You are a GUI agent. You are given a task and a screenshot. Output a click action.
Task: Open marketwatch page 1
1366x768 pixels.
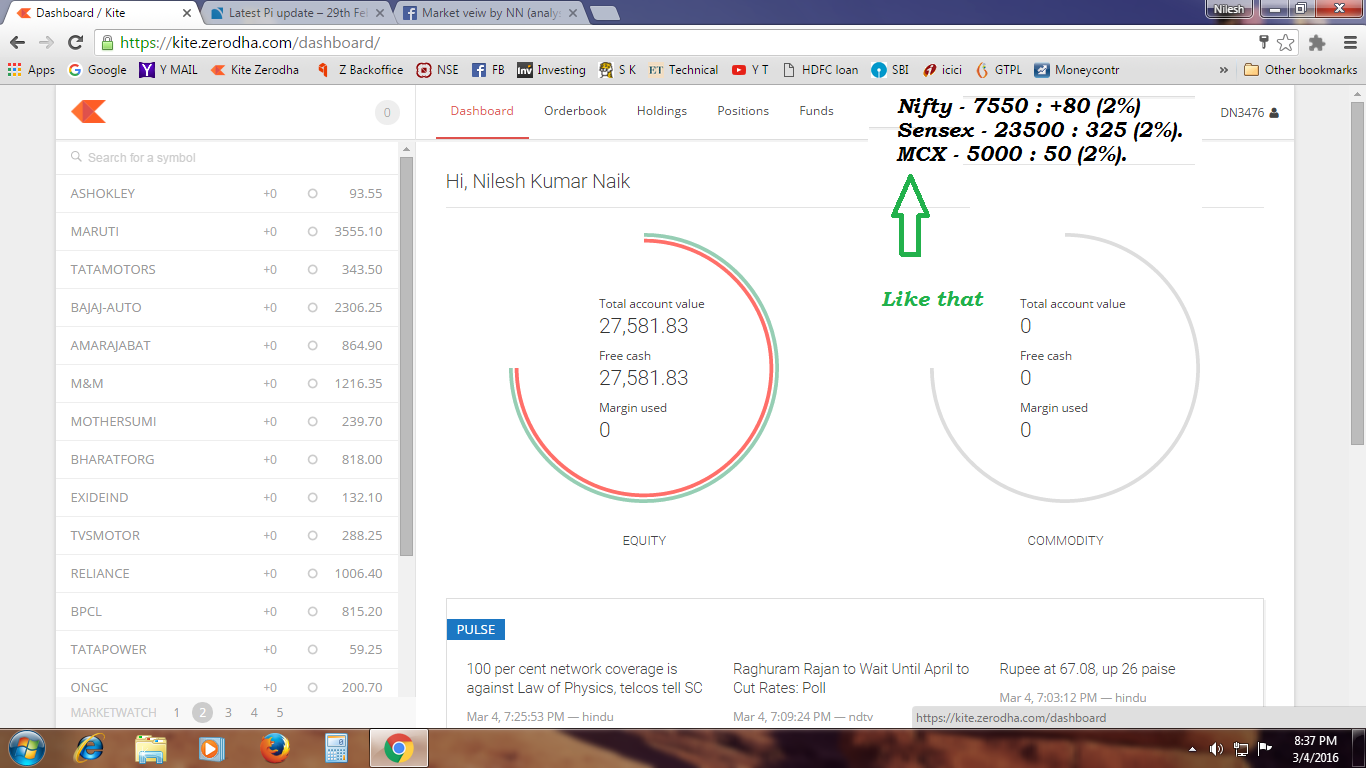tap(176, 713)
